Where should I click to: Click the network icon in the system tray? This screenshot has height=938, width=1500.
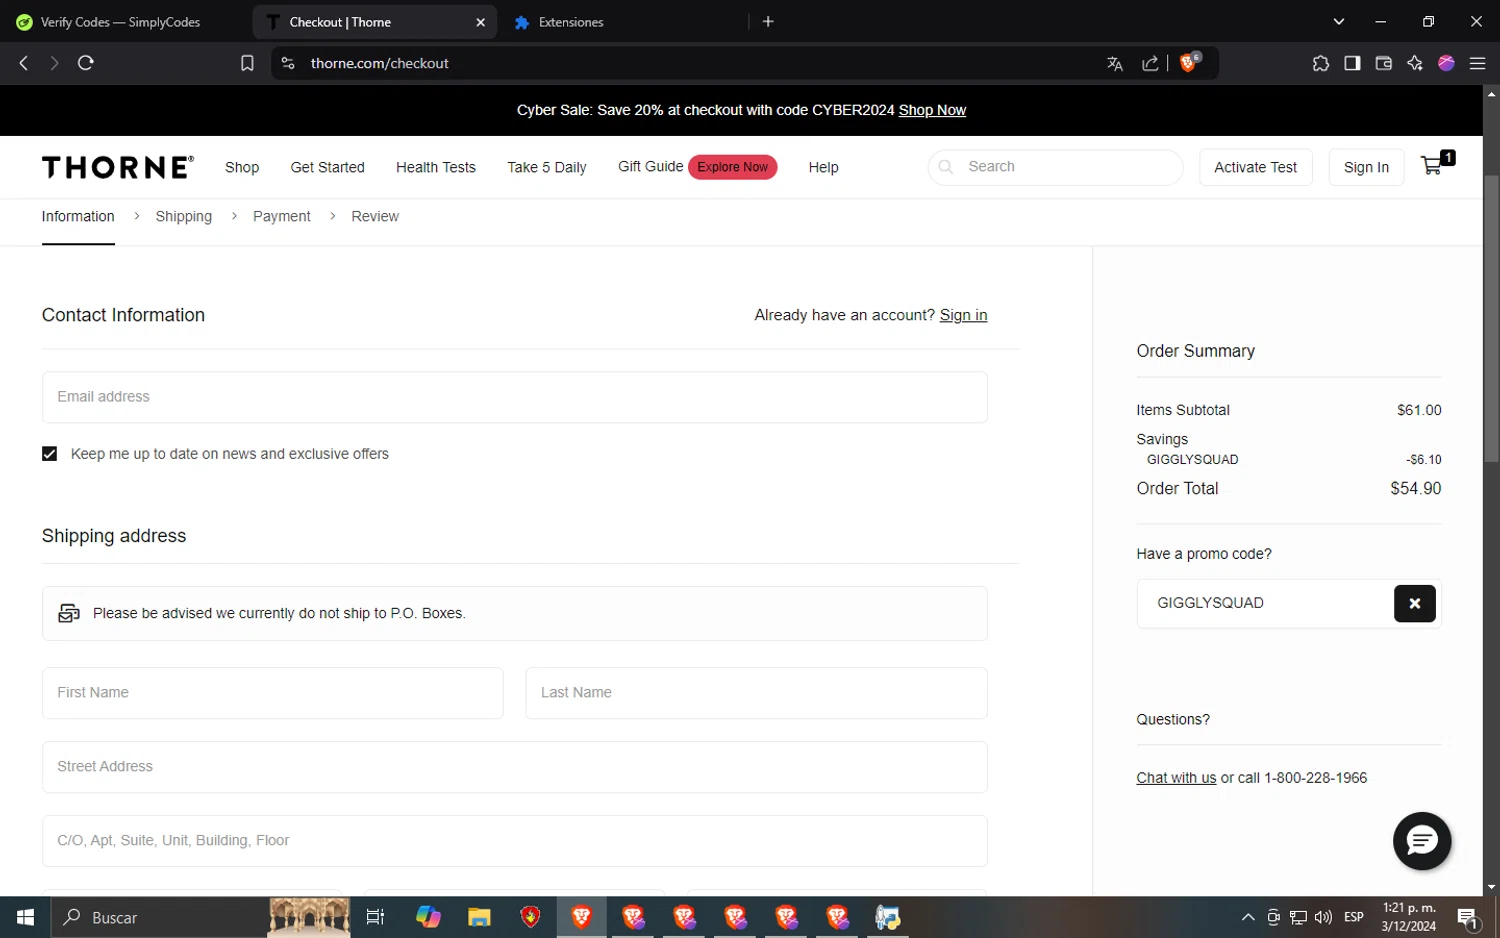1298,917
